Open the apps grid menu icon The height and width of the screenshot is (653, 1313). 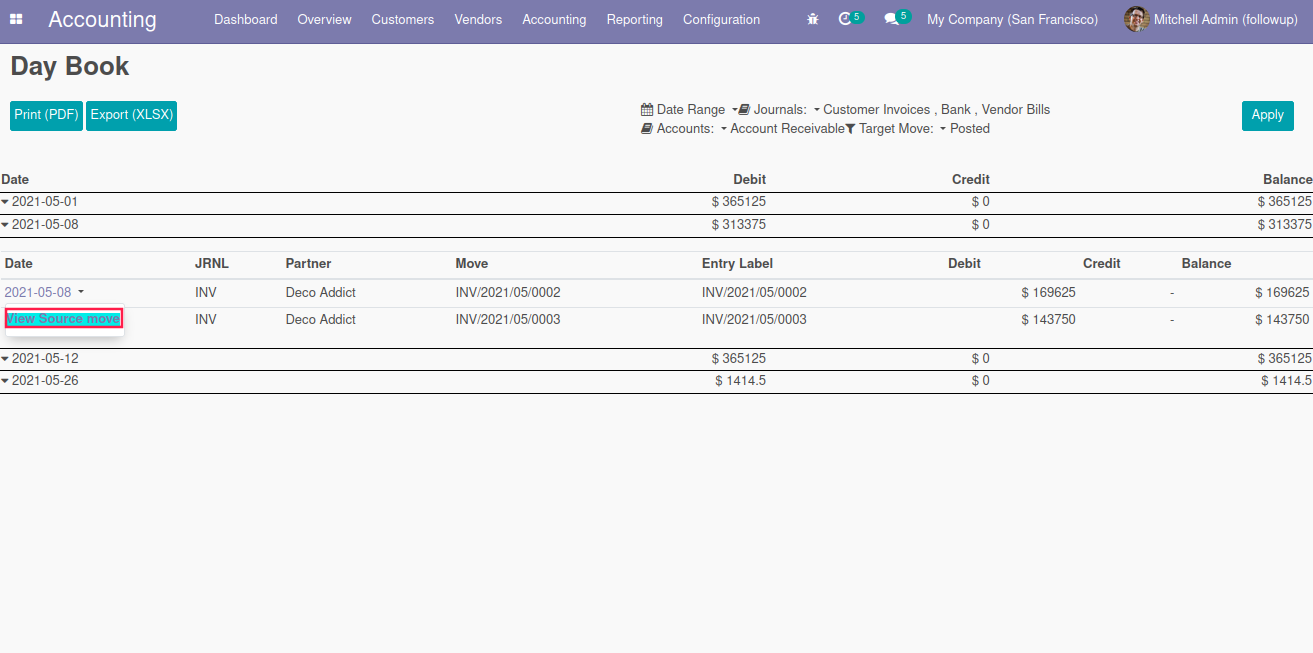click(16, 19)
